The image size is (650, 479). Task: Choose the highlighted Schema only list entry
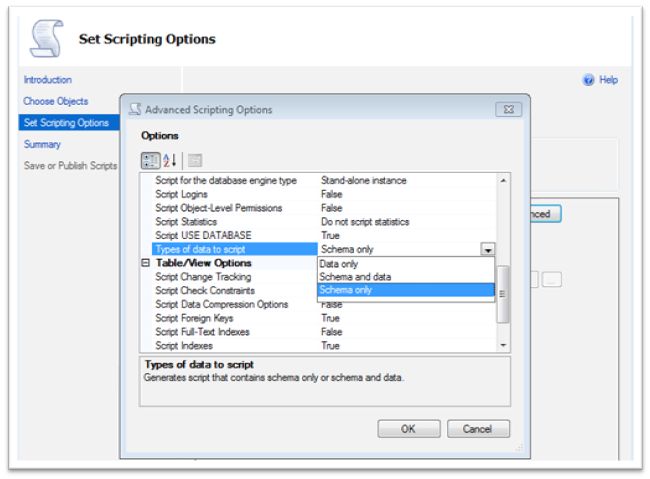(406, 290)
